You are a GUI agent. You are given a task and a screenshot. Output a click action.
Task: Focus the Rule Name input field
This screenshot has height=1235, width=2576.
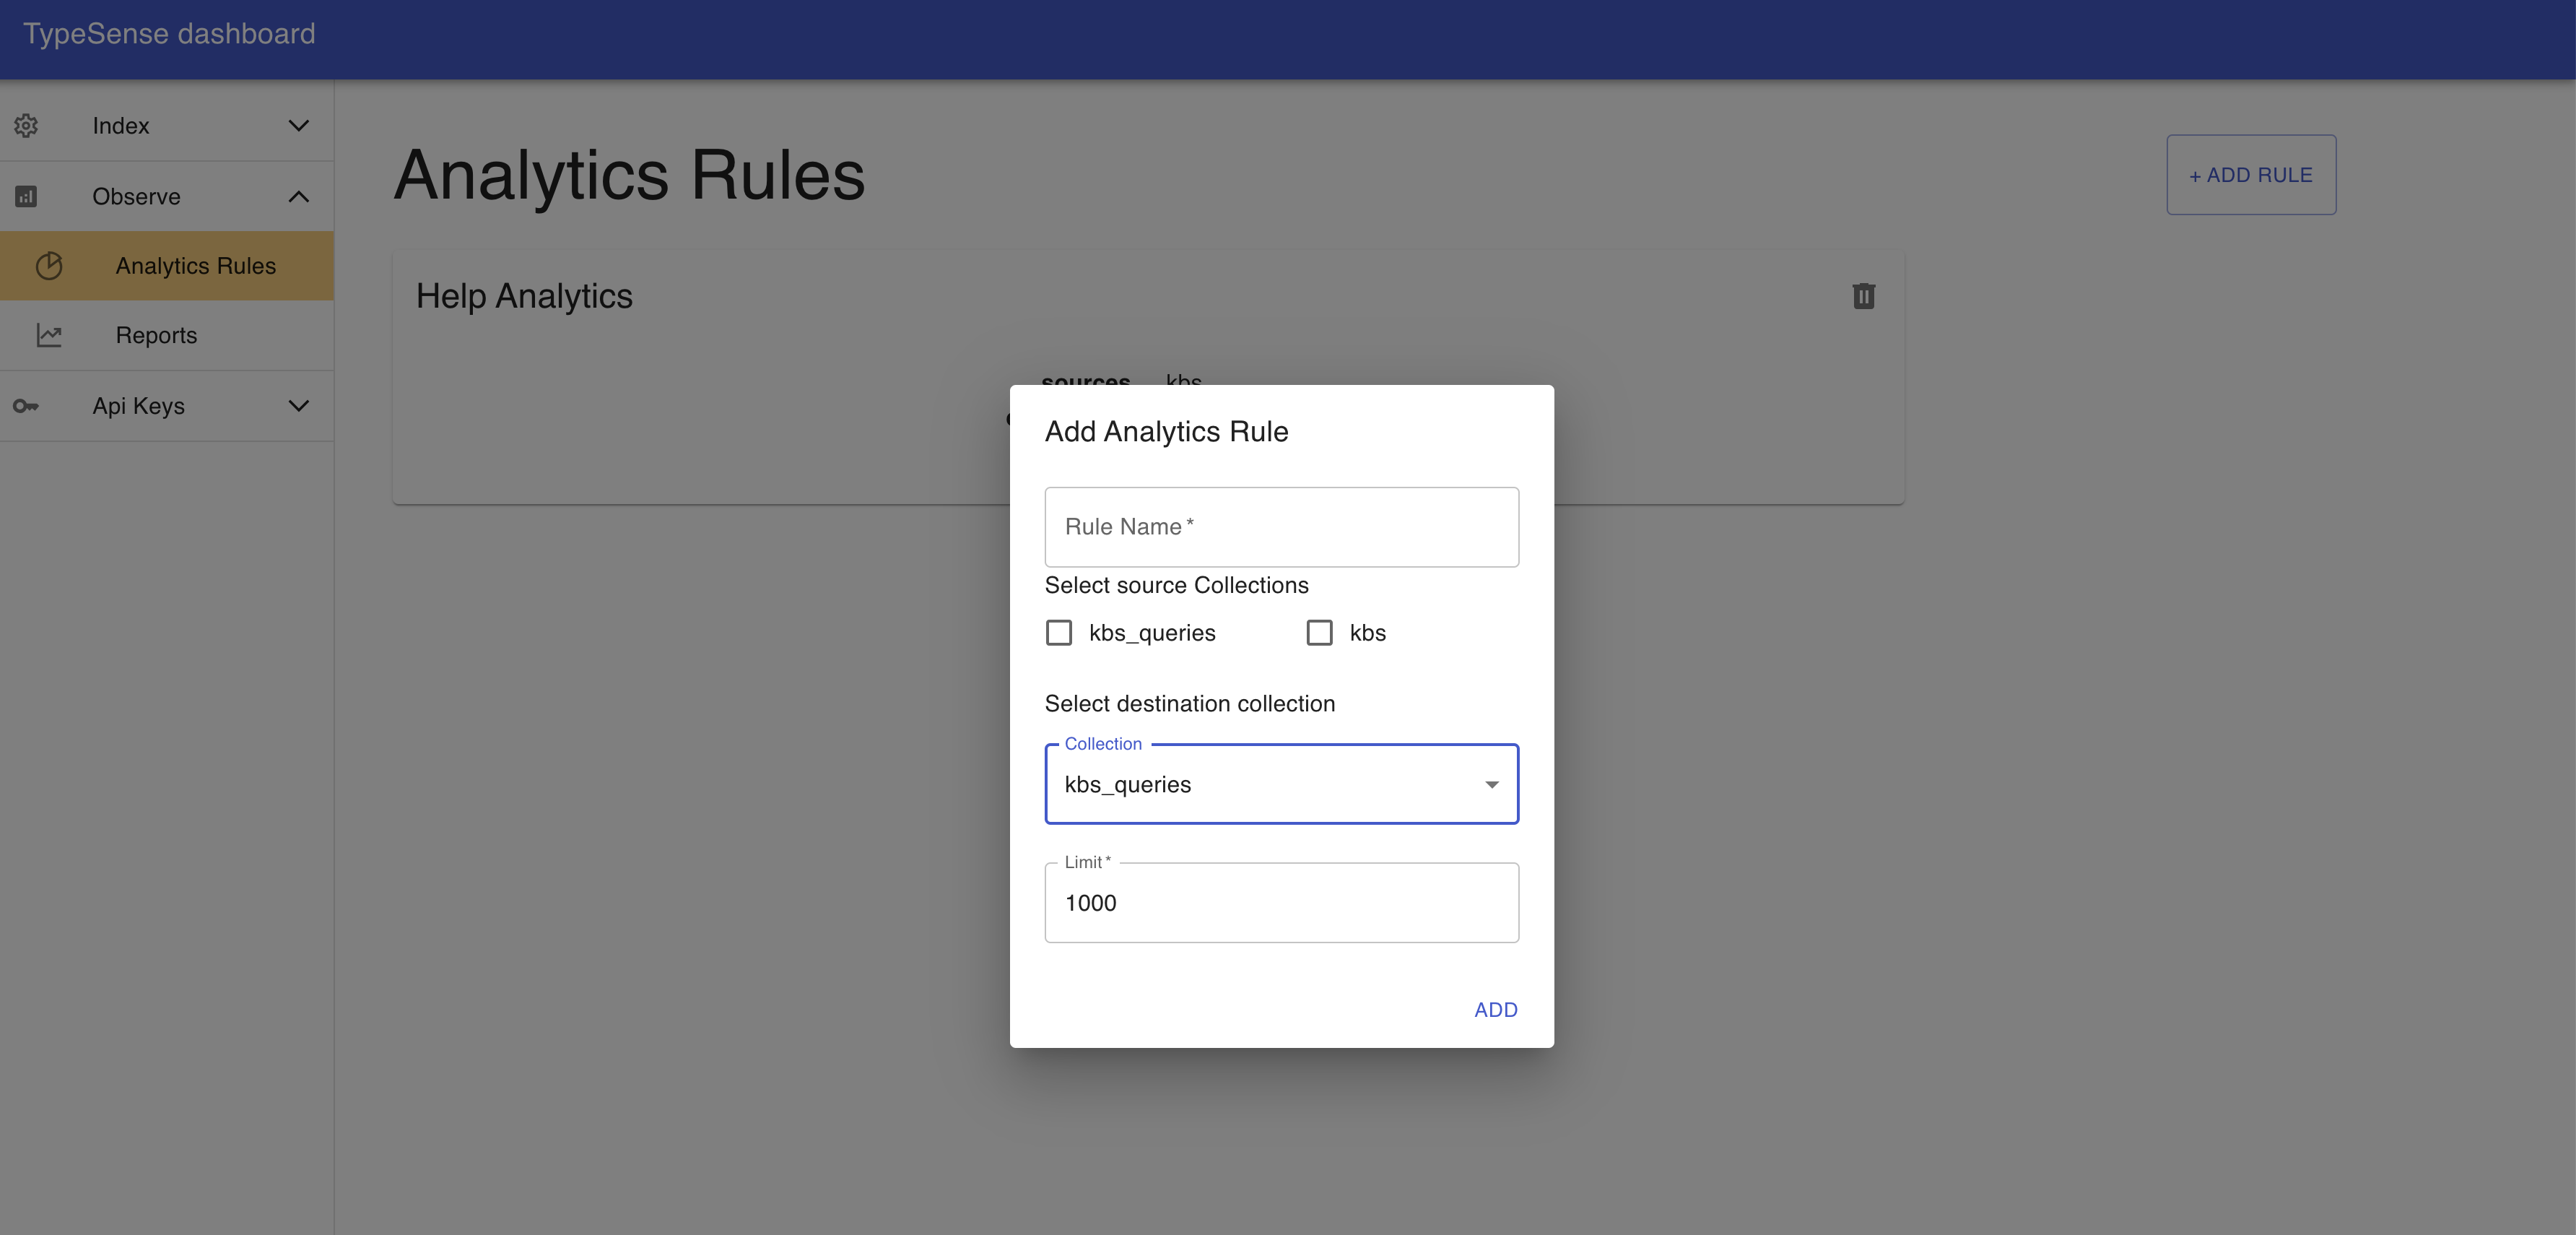click(1281, 527)
